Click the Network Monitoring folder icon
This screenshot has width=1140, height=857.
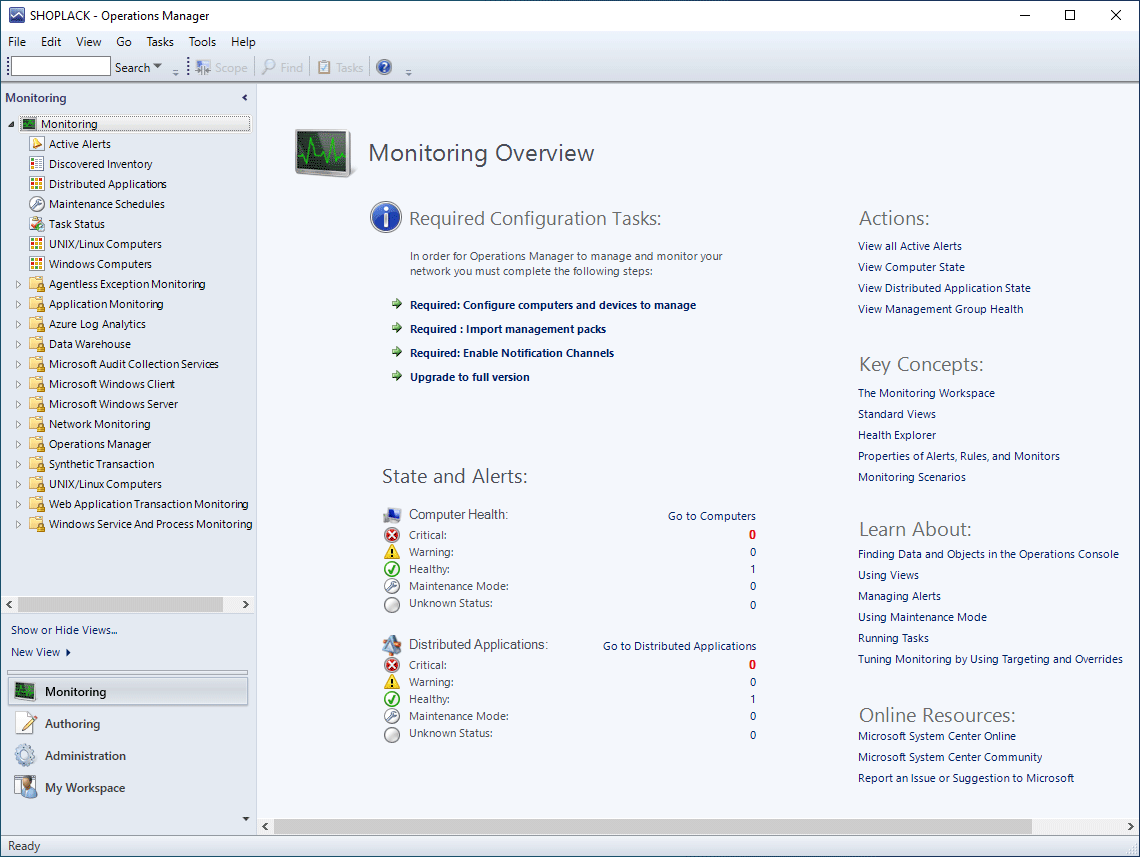(36, 424)
